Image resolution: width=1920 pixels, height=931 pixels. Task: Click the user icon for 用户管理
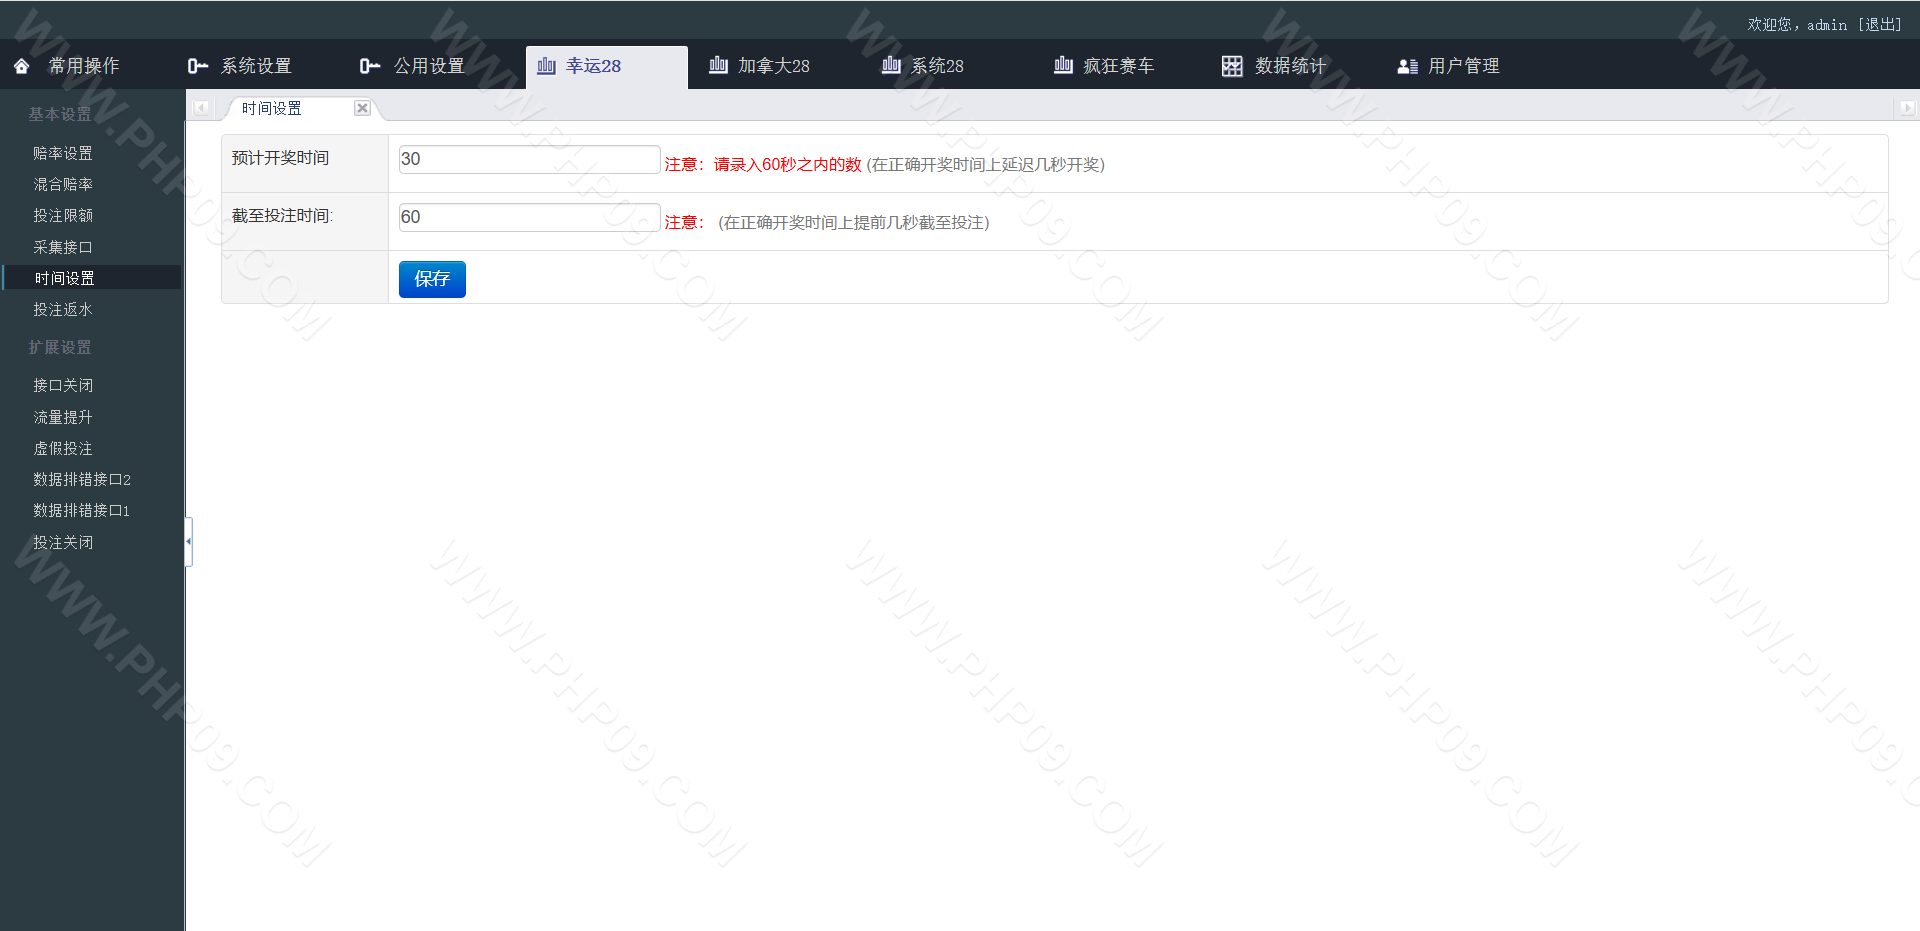(x=1407, y=66)
